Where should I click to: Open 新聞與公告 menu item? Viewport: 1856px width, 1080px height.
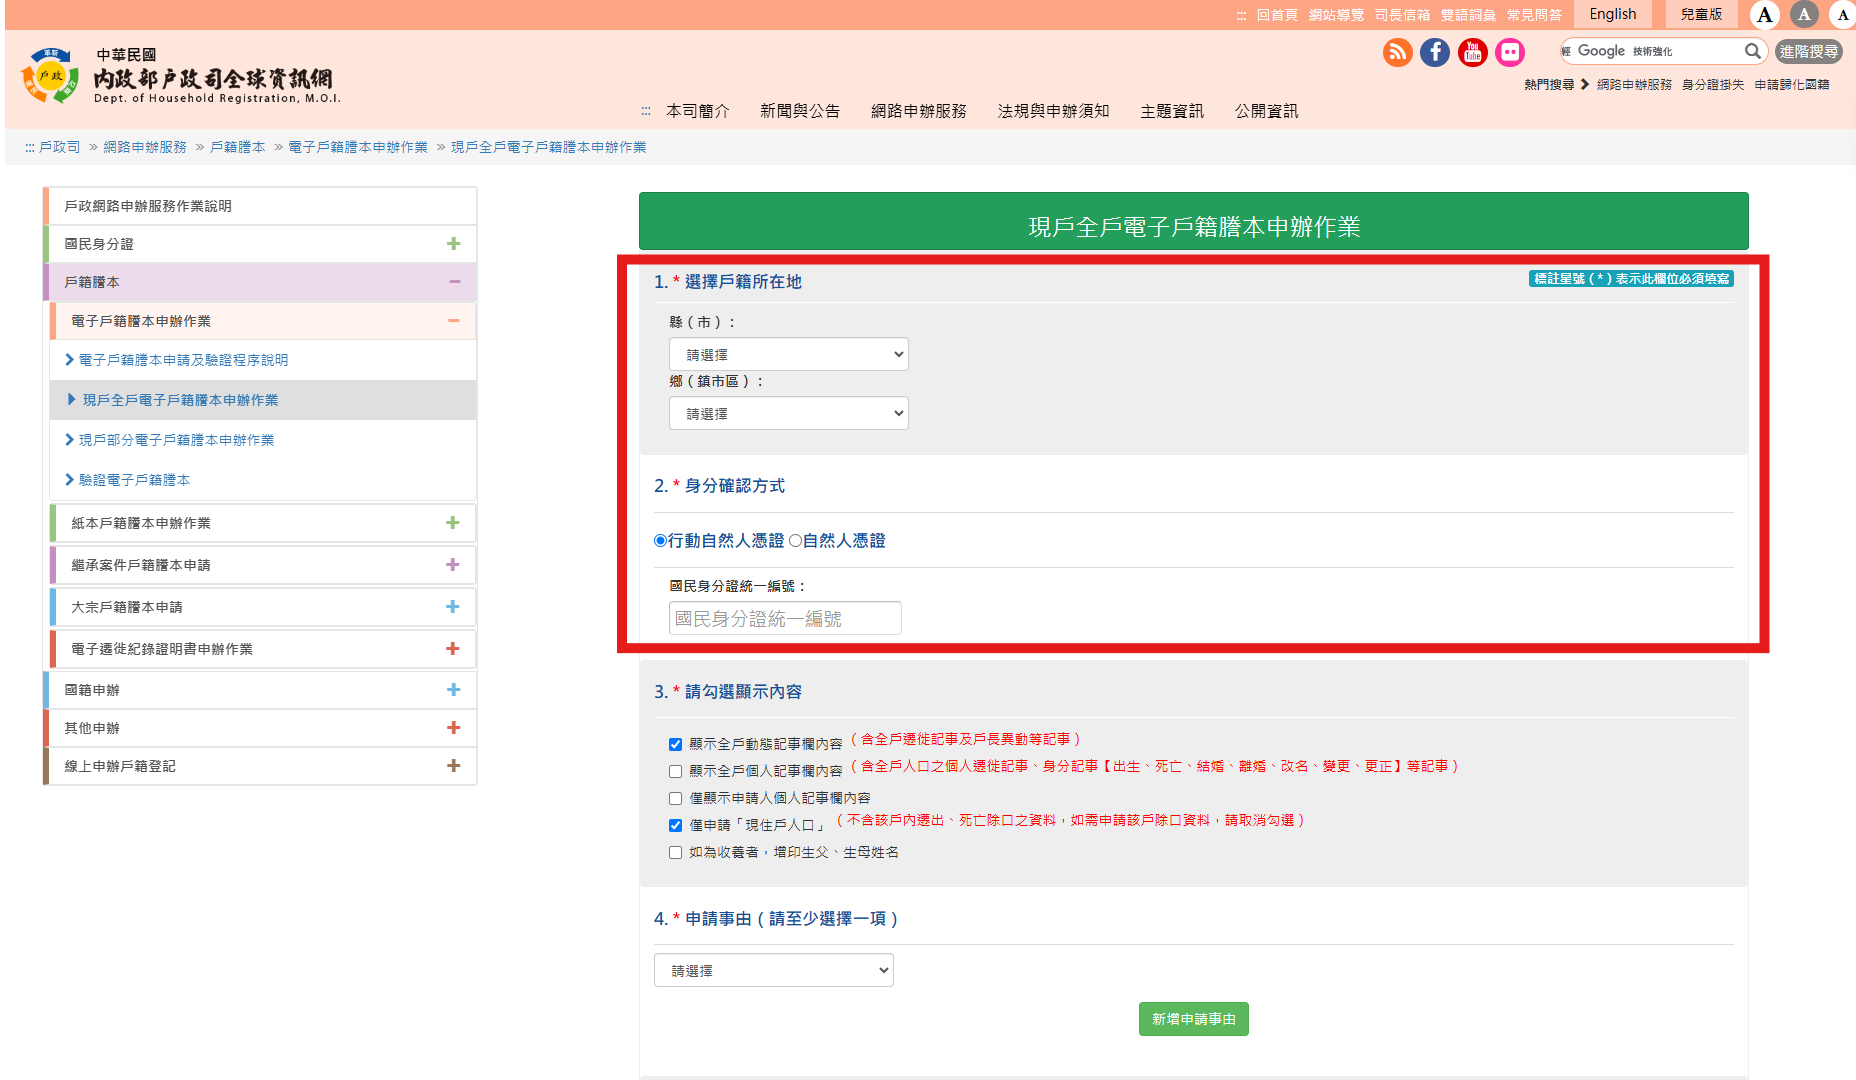[799, 111]
